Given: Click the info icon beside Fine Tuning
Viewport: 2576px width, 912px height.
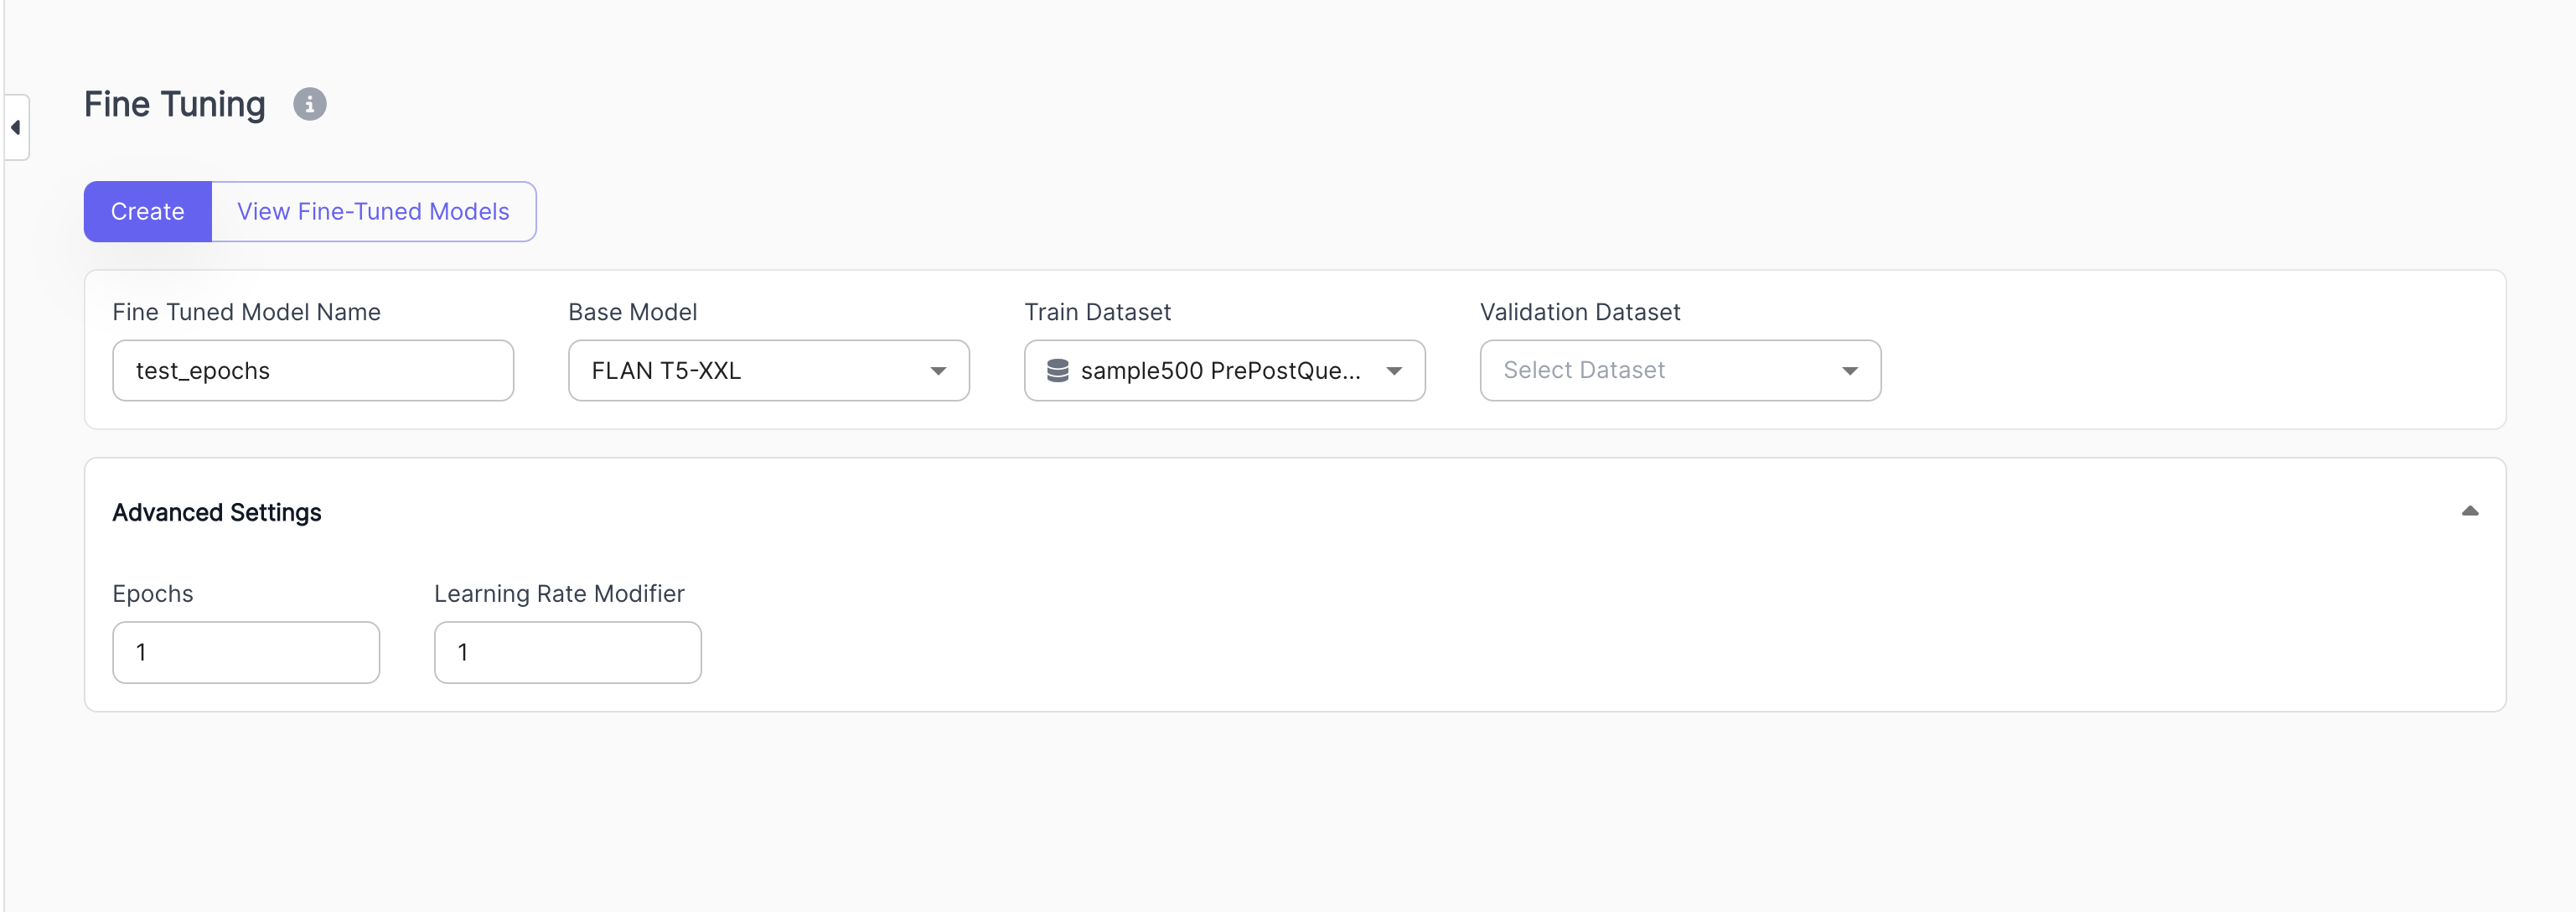Looking at the screenshot, I should [x=309, y=104].
